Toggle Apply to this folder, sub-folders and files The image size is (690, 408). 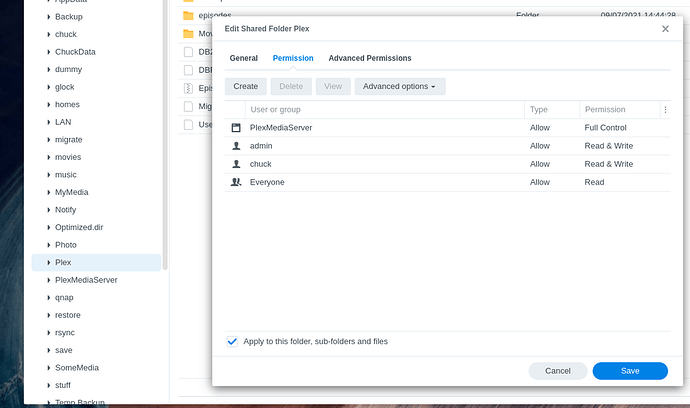pyautogui.click(x=232, y=342)
